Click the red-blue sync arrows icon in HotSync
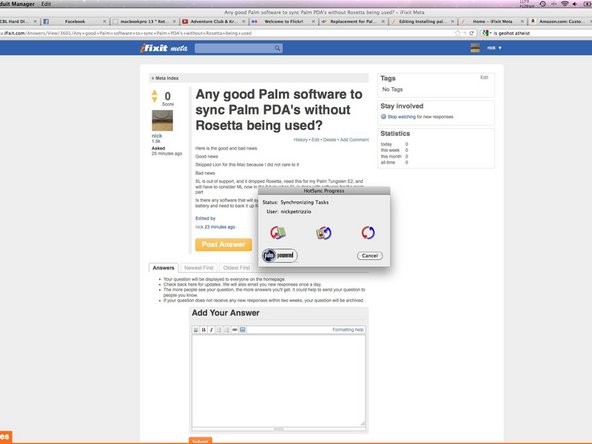The image size is (592, 444). [x=368, y=233]
